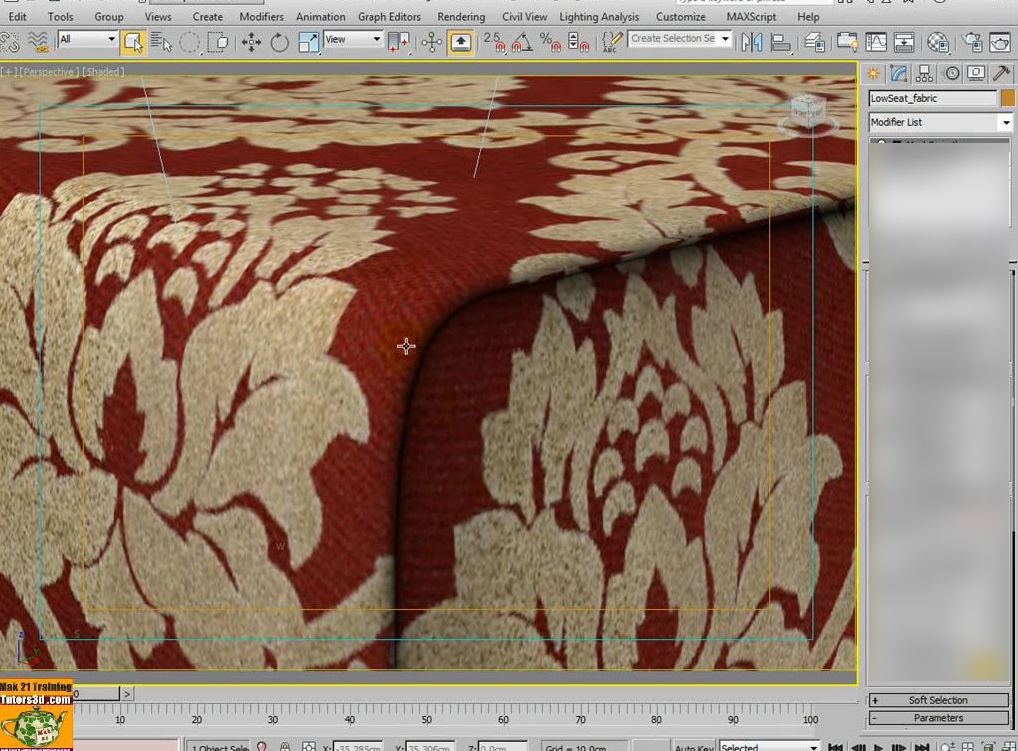Click Edit Named Selection Sets icon

612,43
